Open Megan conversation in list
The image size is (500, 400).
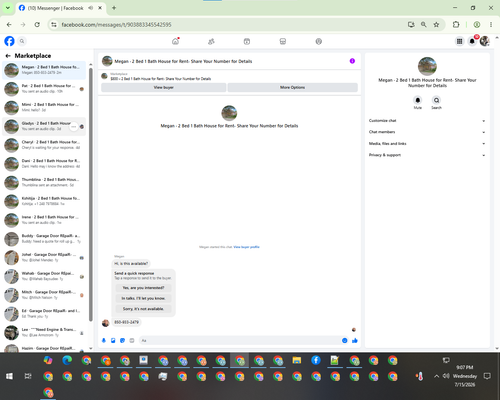click(44, 70)
